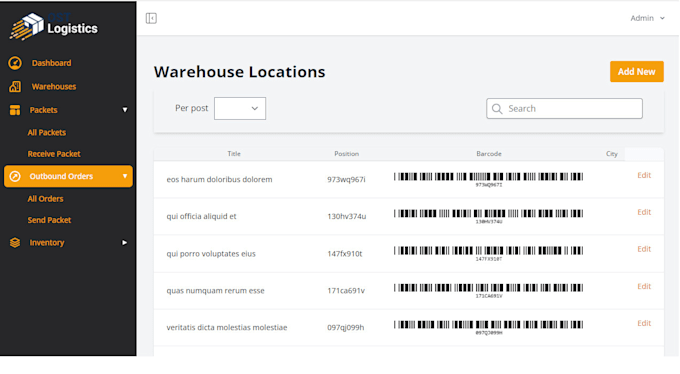
Task: Click position value 097qj099h
Action: pyautogui.click(x=346, y=328)
